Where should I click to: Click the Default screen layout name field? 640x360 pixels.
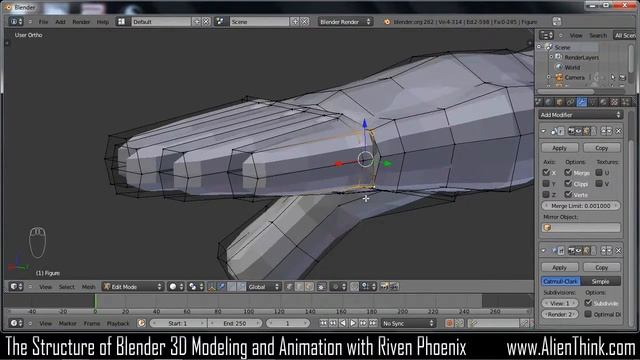click(x=161, y=22)
